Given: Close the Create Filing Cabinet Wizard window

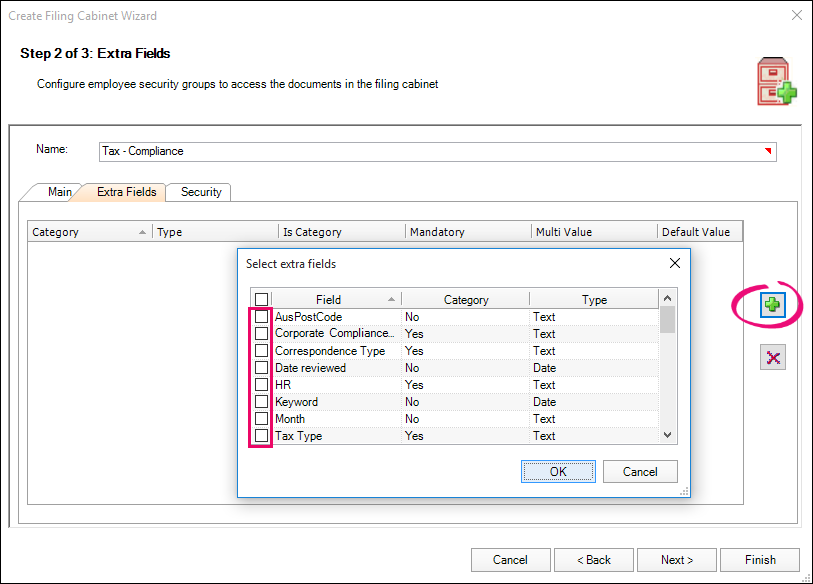Looking at the screenshot, I should 796,16.
